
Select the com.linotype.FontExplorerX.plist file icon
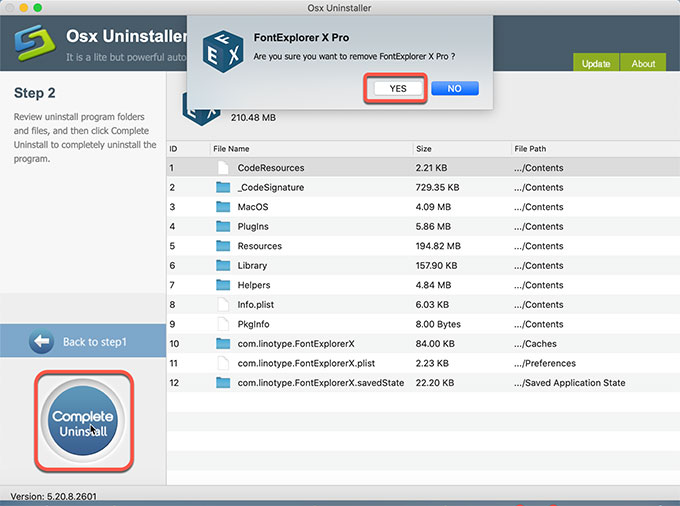[223, 363]
